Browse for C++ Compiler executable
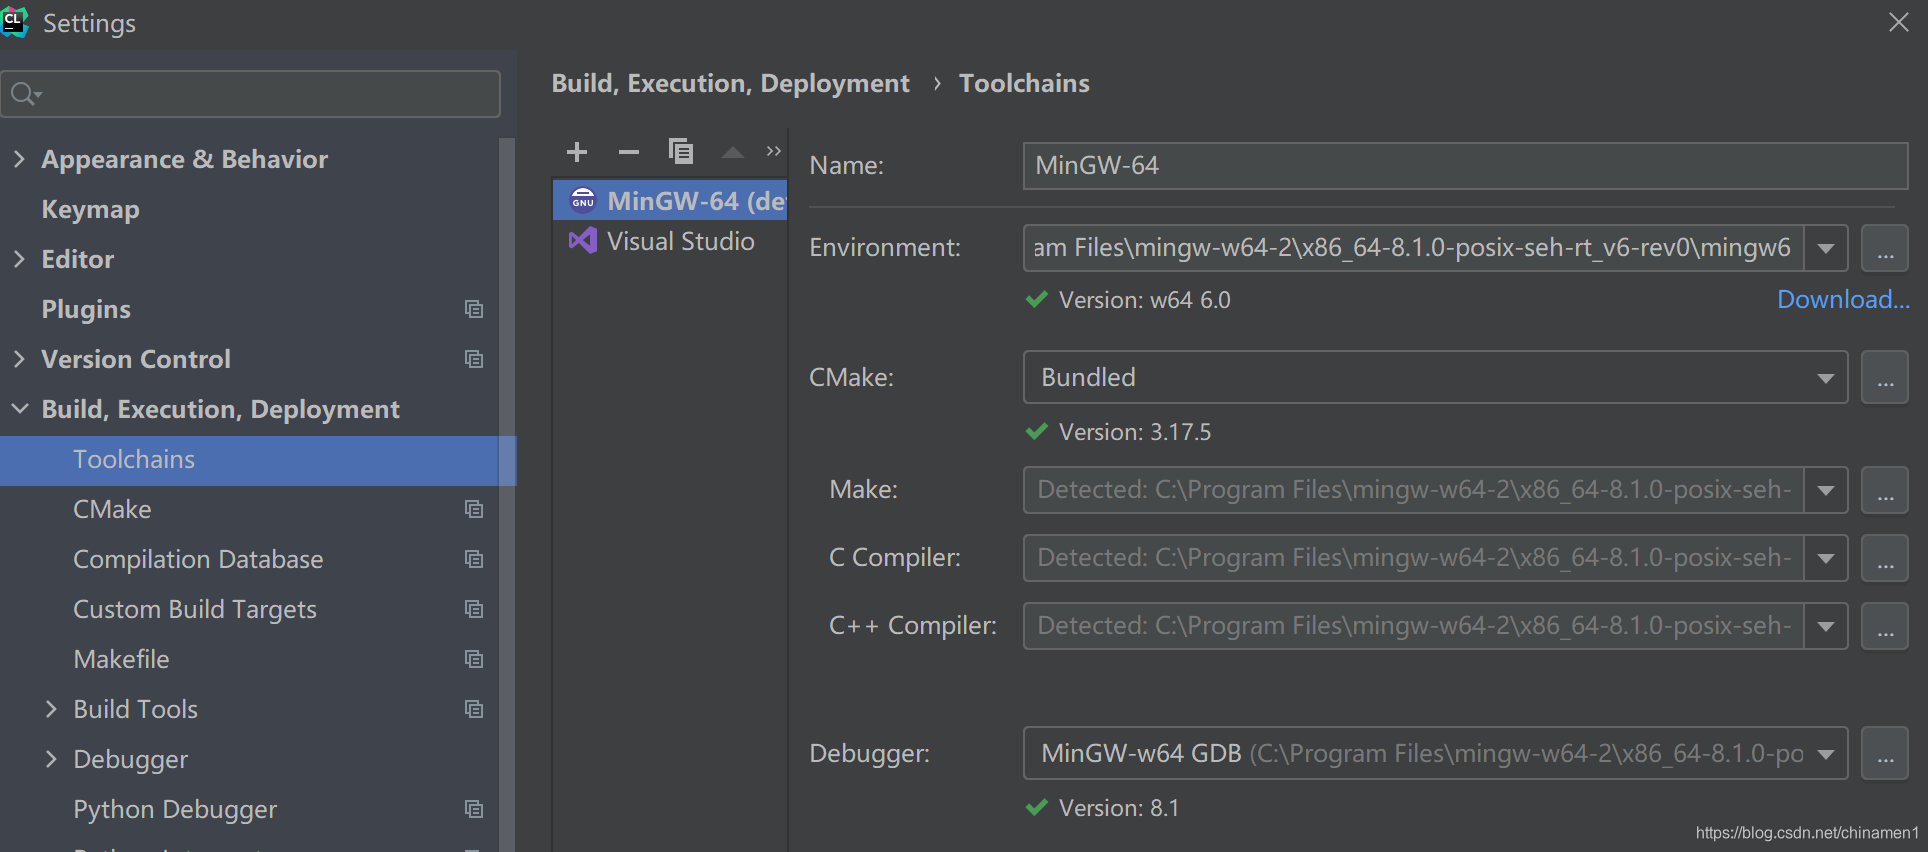 point(1885,626)
